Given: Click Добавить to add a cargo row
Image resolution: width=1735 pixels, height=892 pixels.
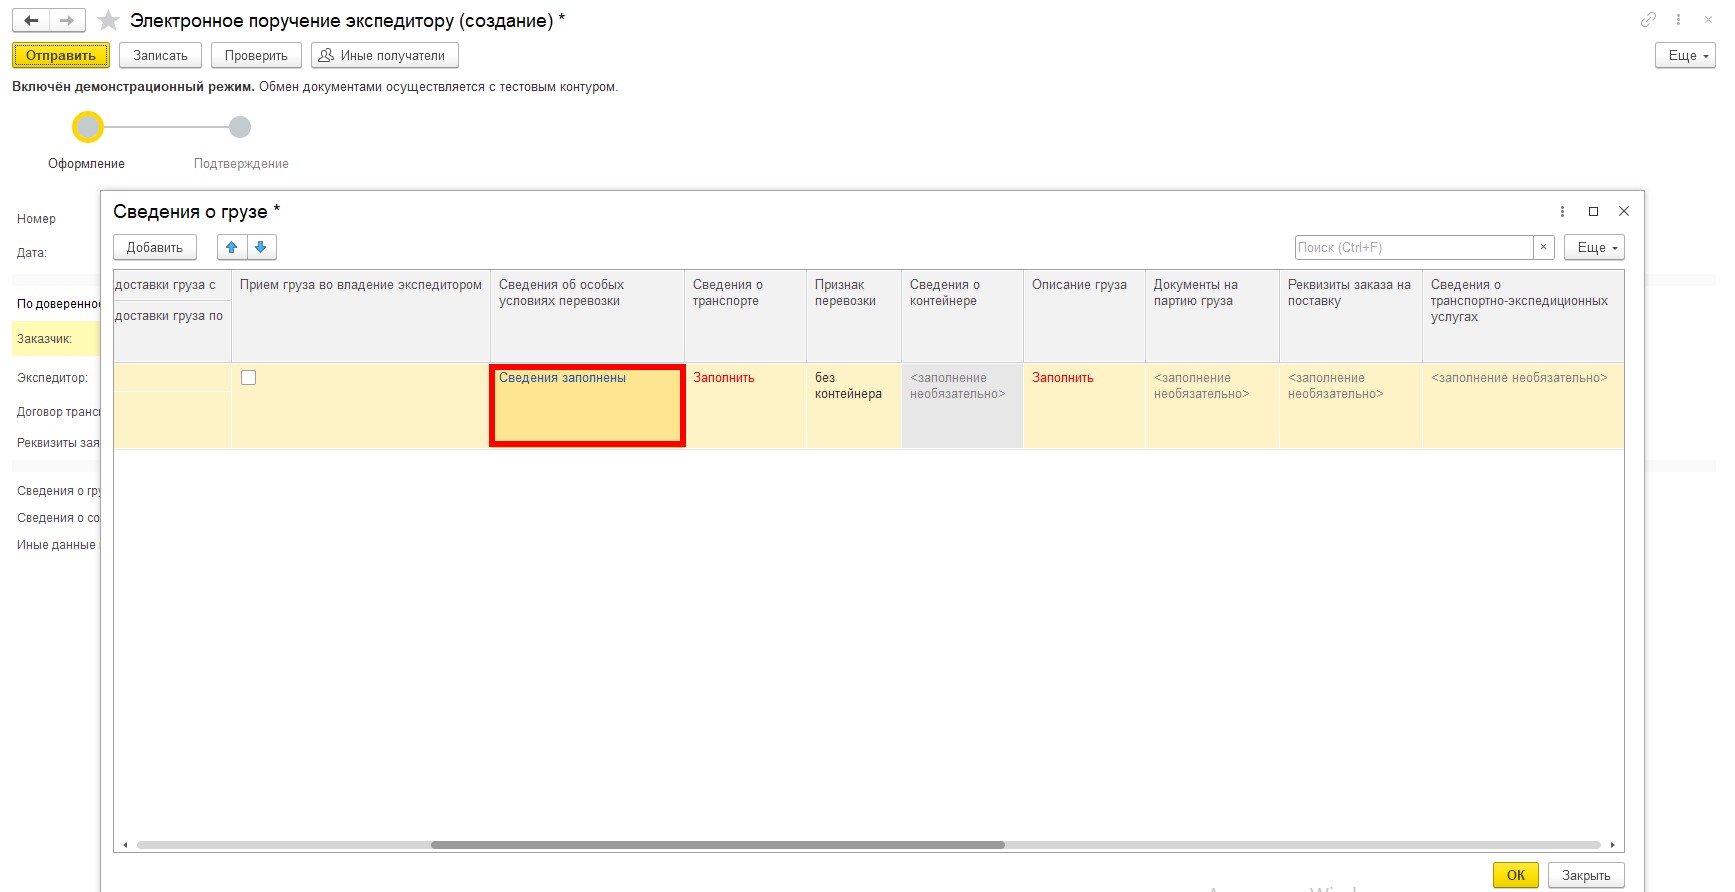Looking at the screenshot, I should [x=155, y=247].
